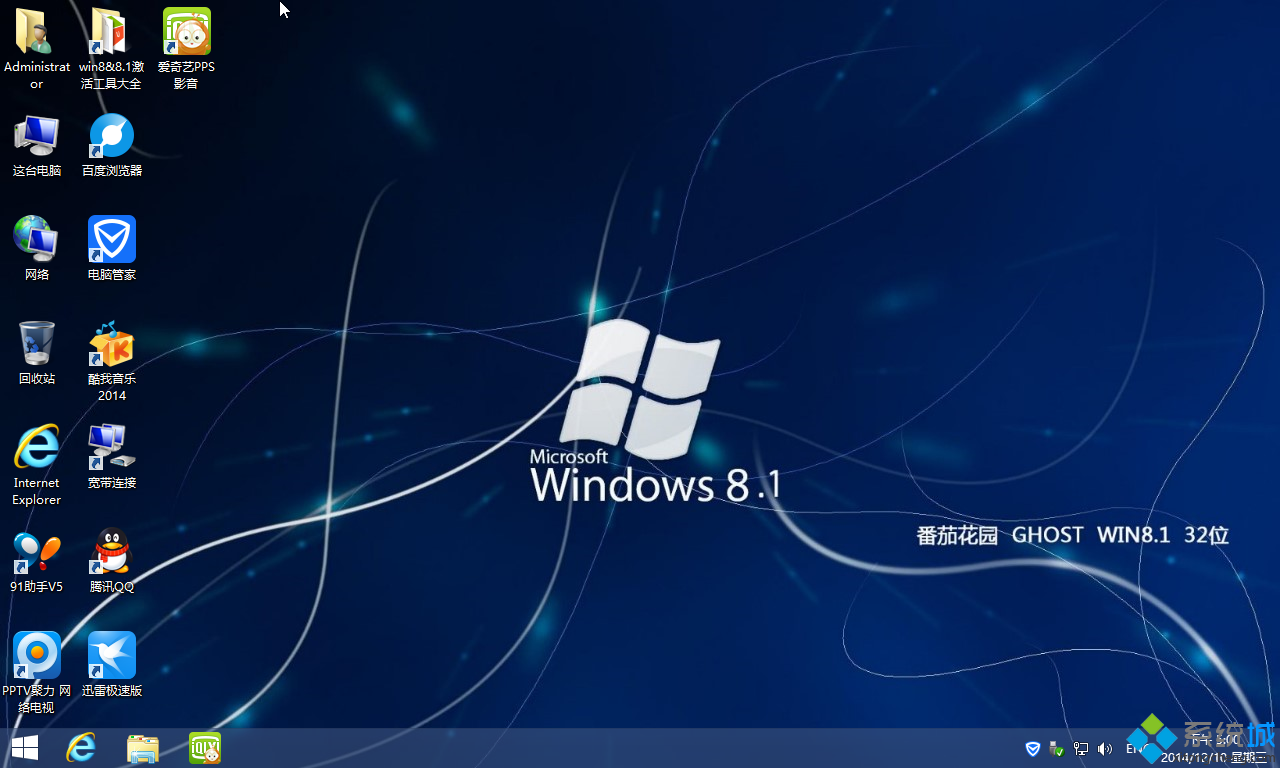Open the 宽带连接 broadband connection icon

(111, 448)
